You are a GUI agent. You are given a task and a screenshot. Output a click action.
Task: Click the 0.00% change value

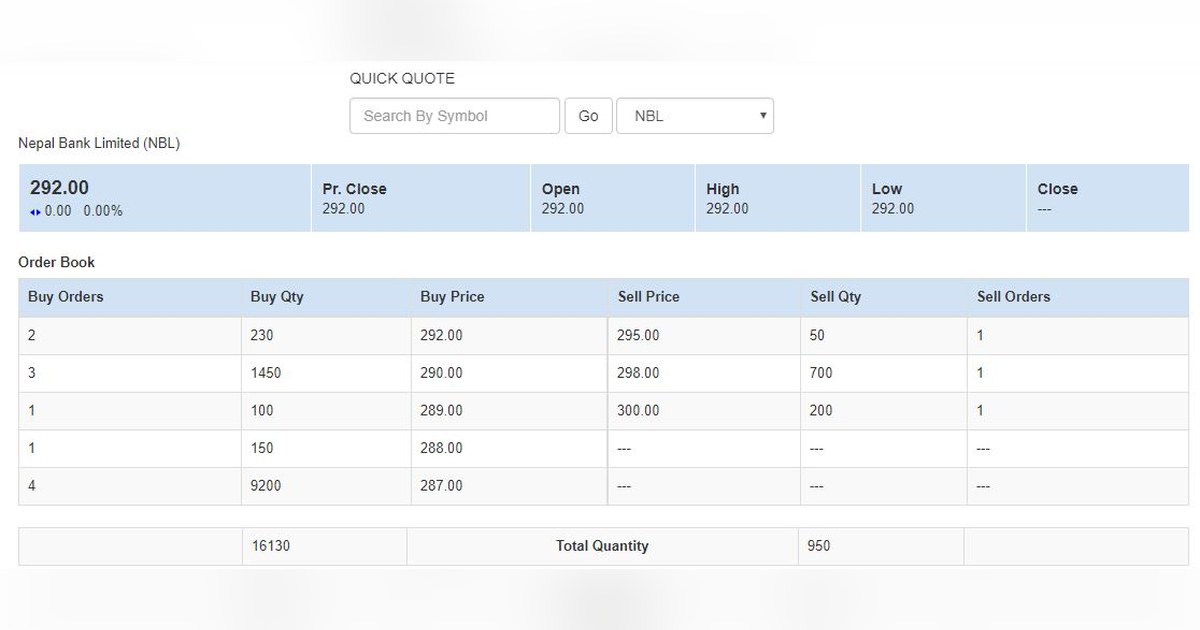click(103, 212)
